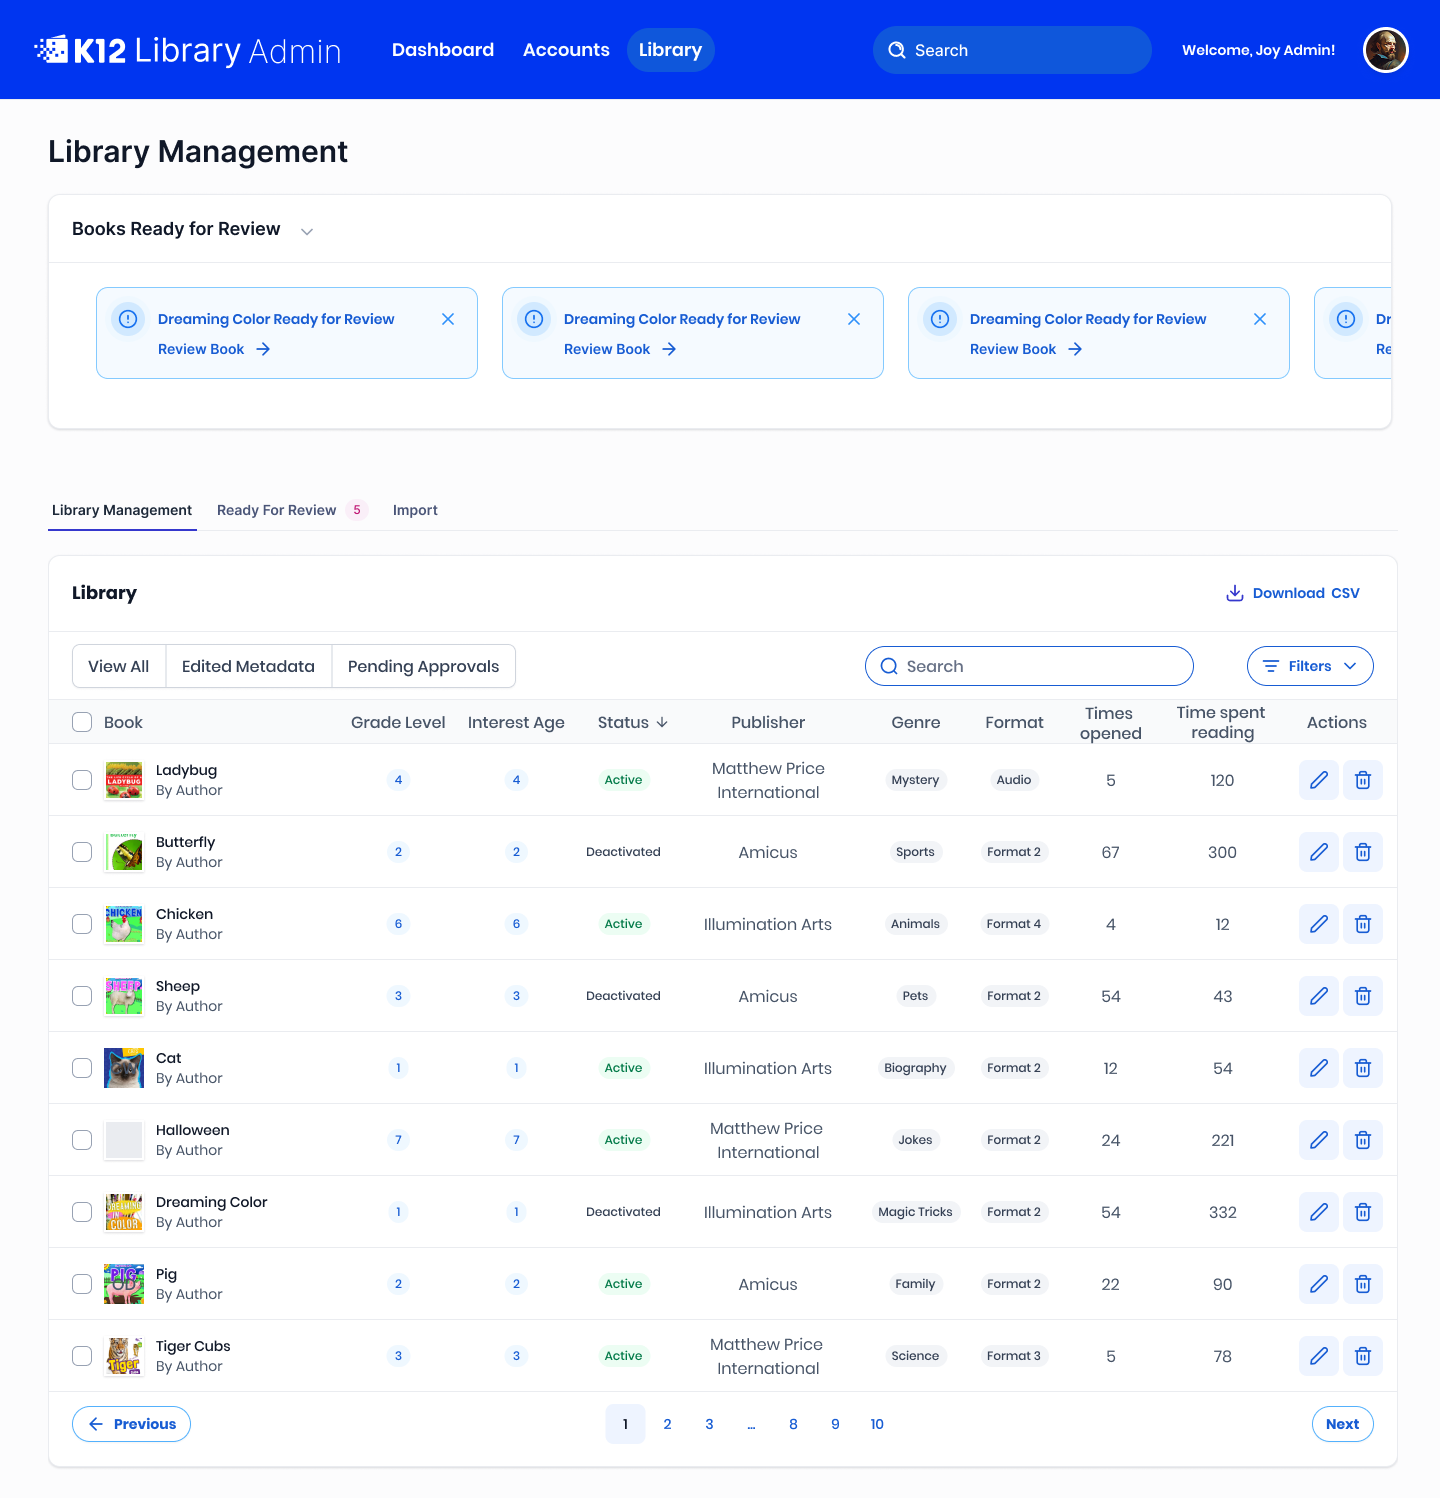Screen dimensions: 1440x1498
Task: Edit the Tiger Cubs book
Action: click(1319, 1356)
